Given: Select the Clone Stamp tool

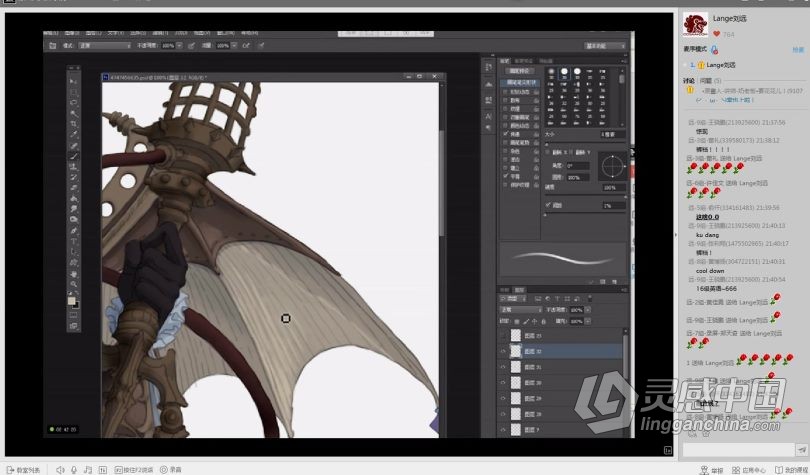Looking at the screenshot, I should (x=73, y=167).
